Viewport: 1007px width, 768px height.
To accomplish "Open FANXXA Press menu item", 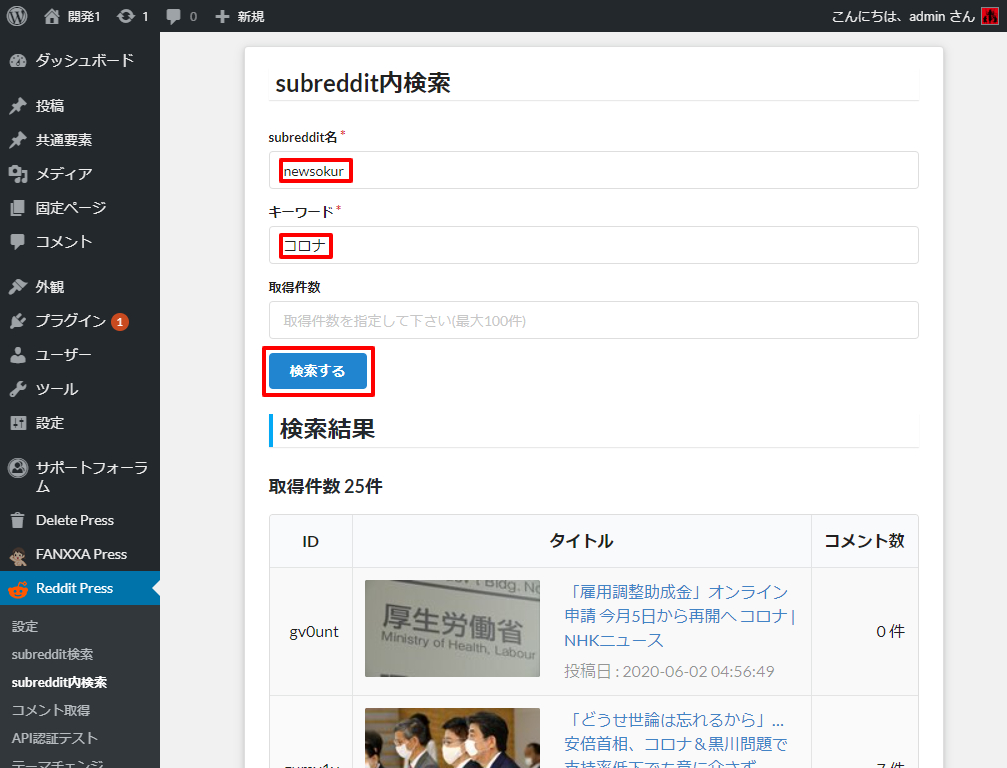I will click(x=80, y=554).
